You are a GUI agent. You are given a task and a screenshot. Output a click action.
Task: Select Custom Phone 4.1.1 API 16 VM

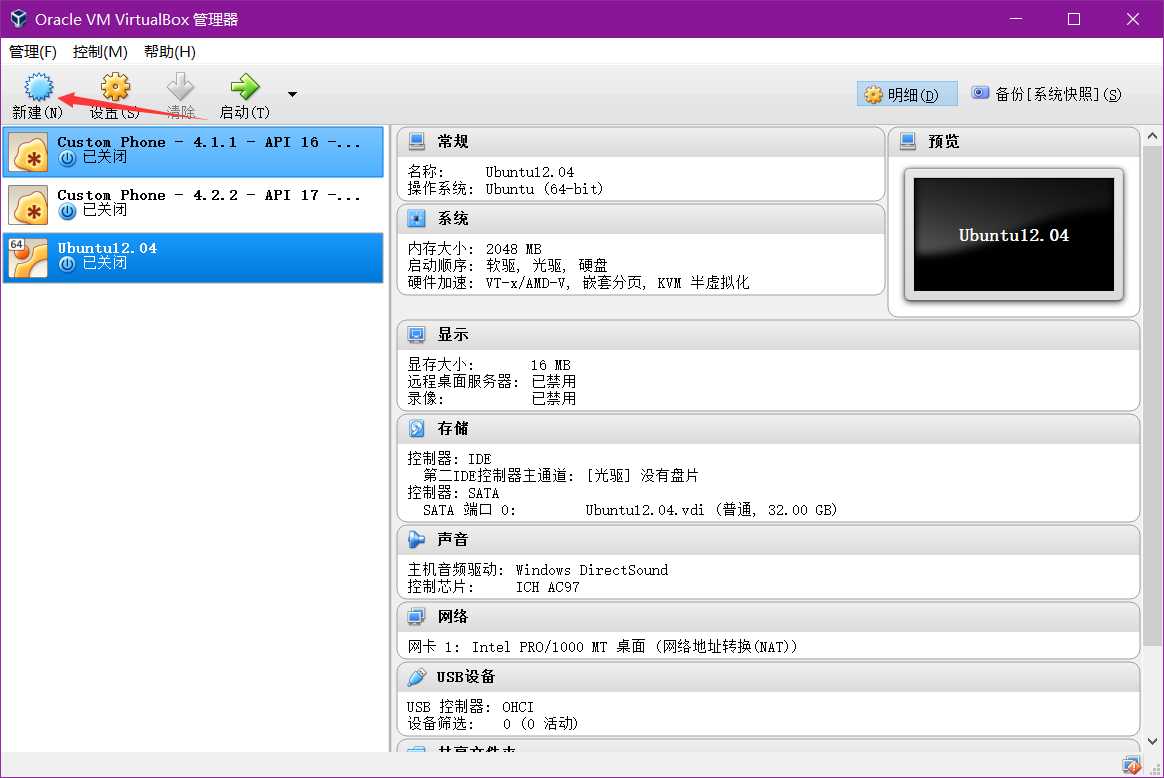193,151
